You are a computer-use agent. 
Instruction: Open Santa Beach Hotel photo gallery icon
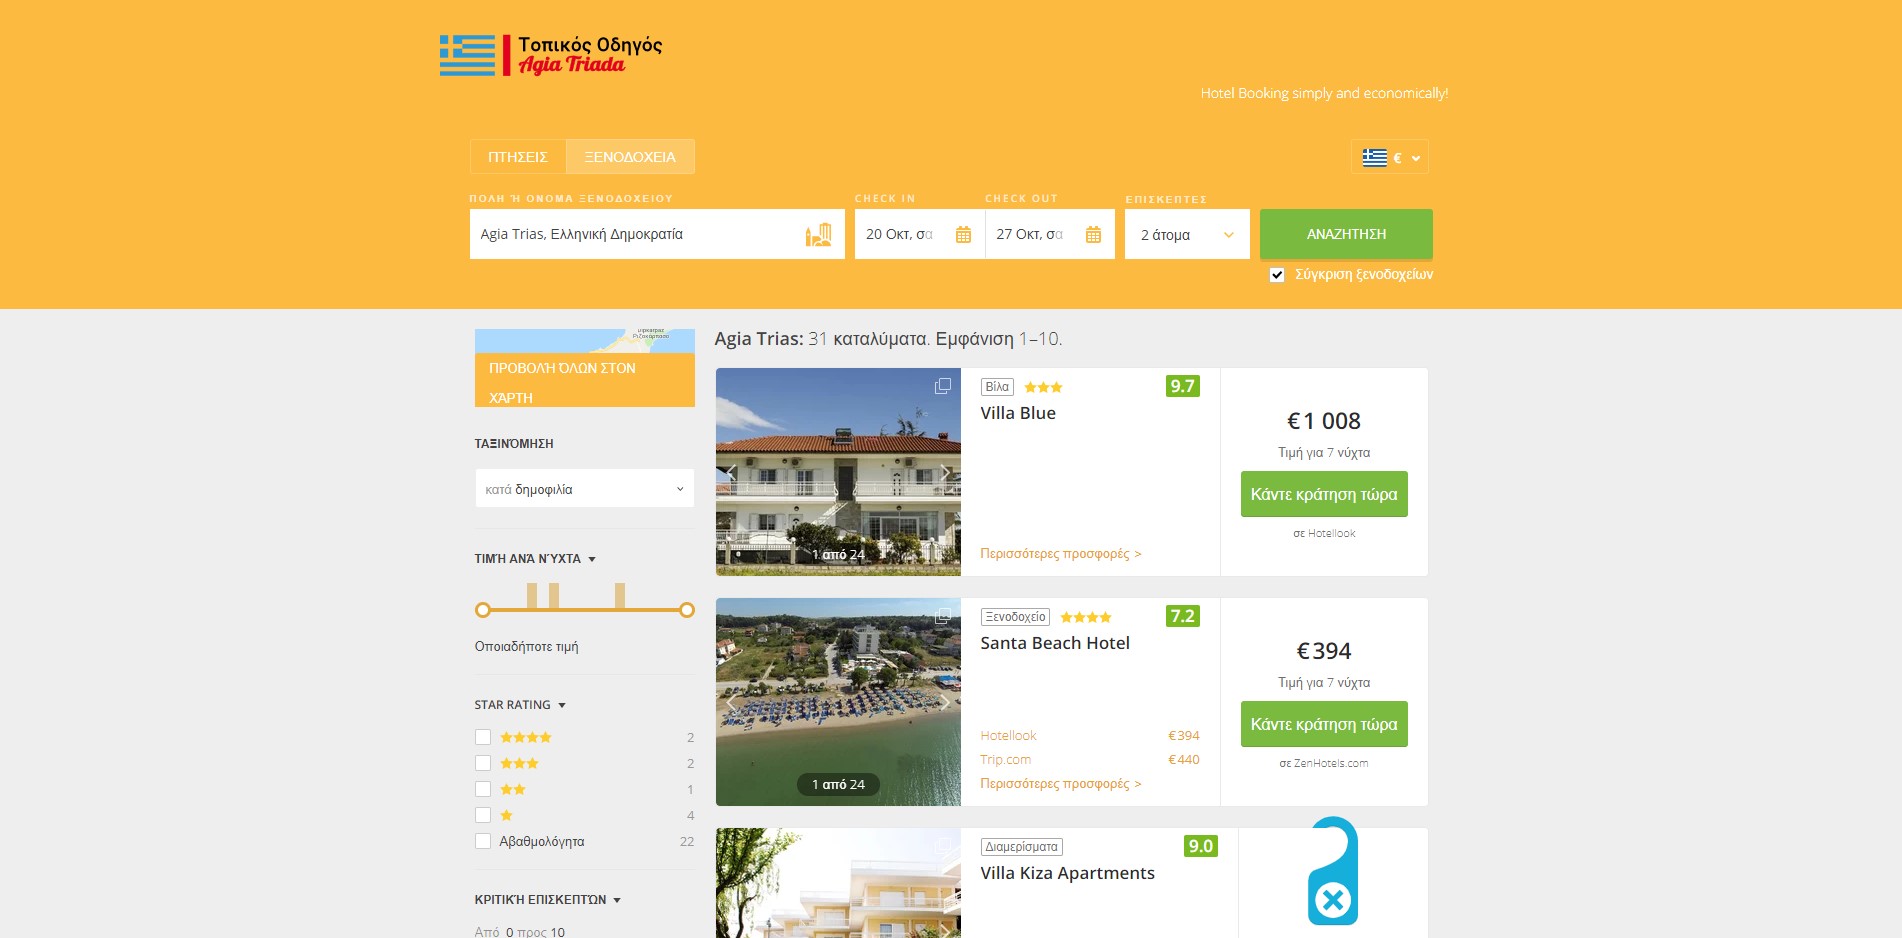click(x=942, y=616)
